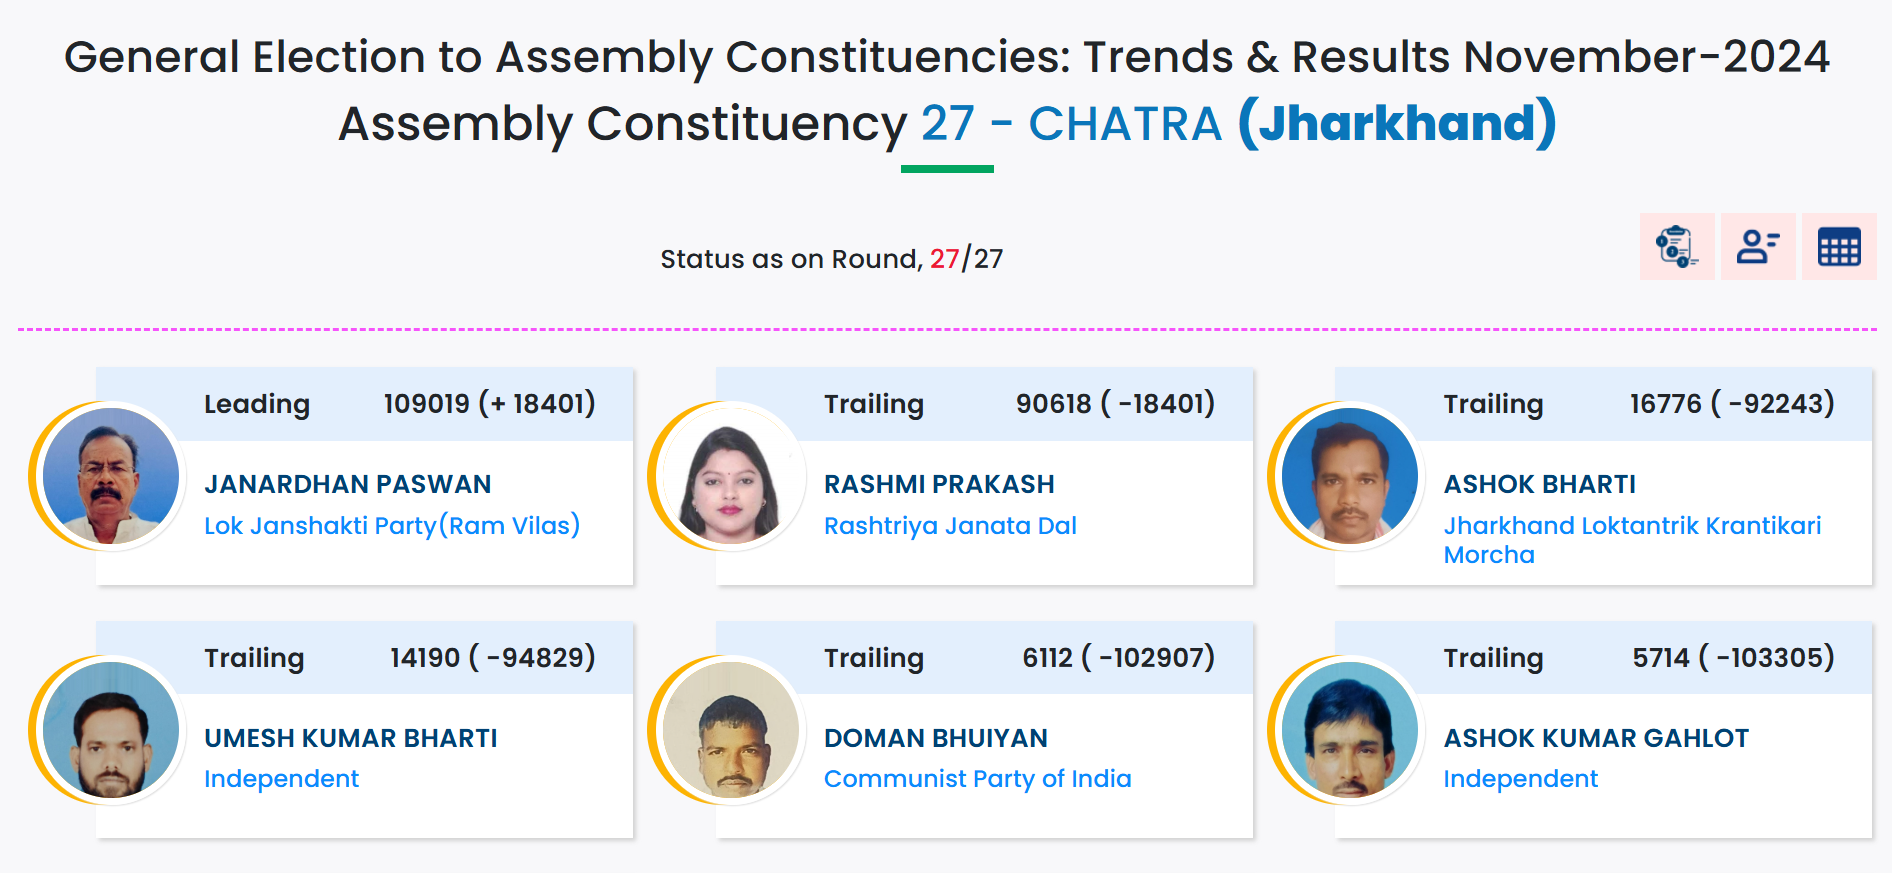Click the candidate list person icon
Image resolution: width=1892 pixels, height=873 pixels.
click(1758, 246)
